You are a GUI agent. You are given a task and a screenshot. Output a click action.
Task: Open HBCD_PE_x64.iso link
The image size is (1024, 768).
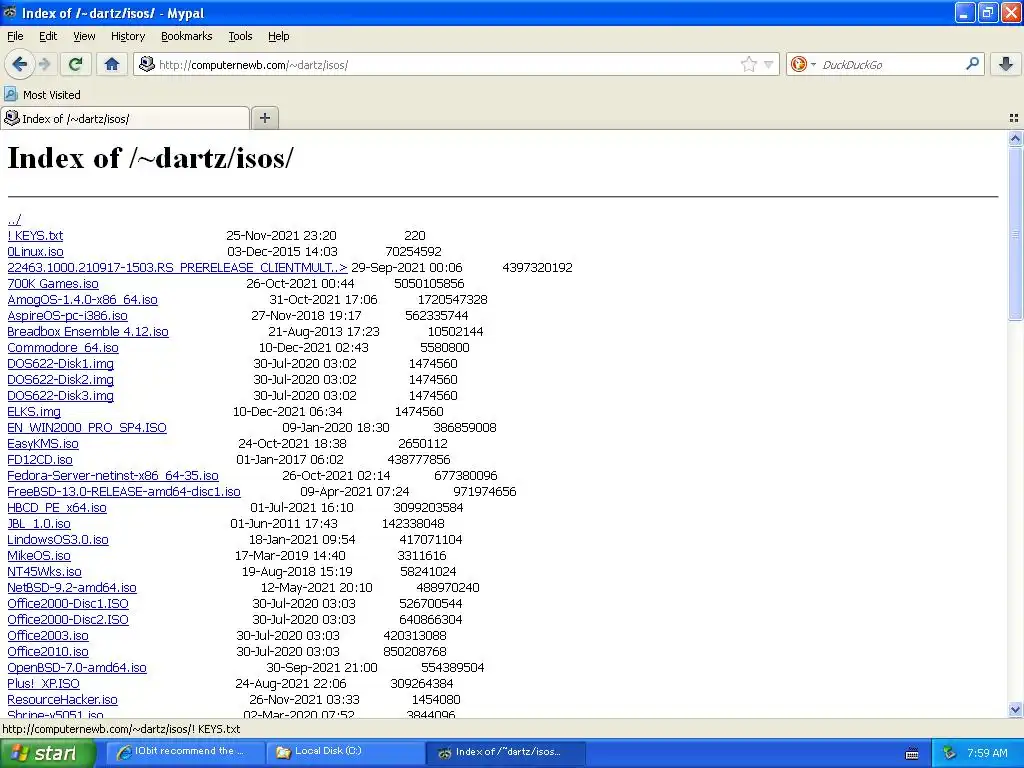coord(57,507)
